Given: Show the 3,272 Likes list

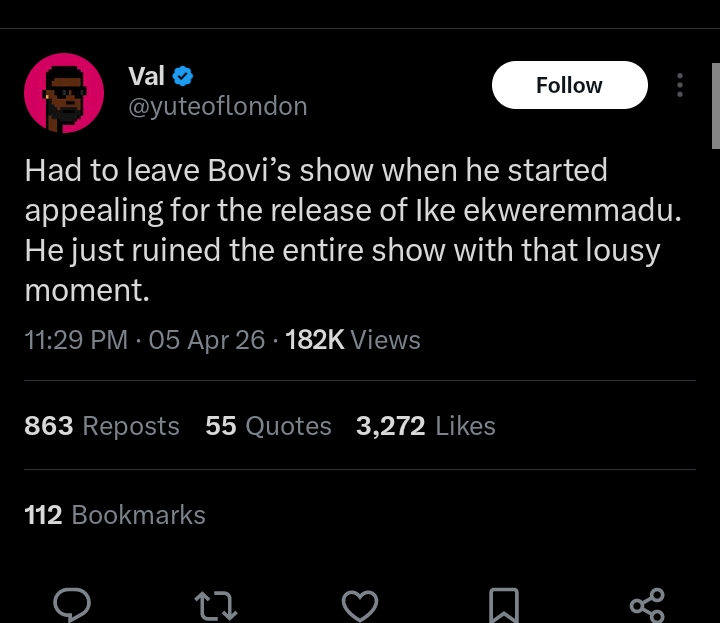Looking at the screenshot, I should [426, 426].
